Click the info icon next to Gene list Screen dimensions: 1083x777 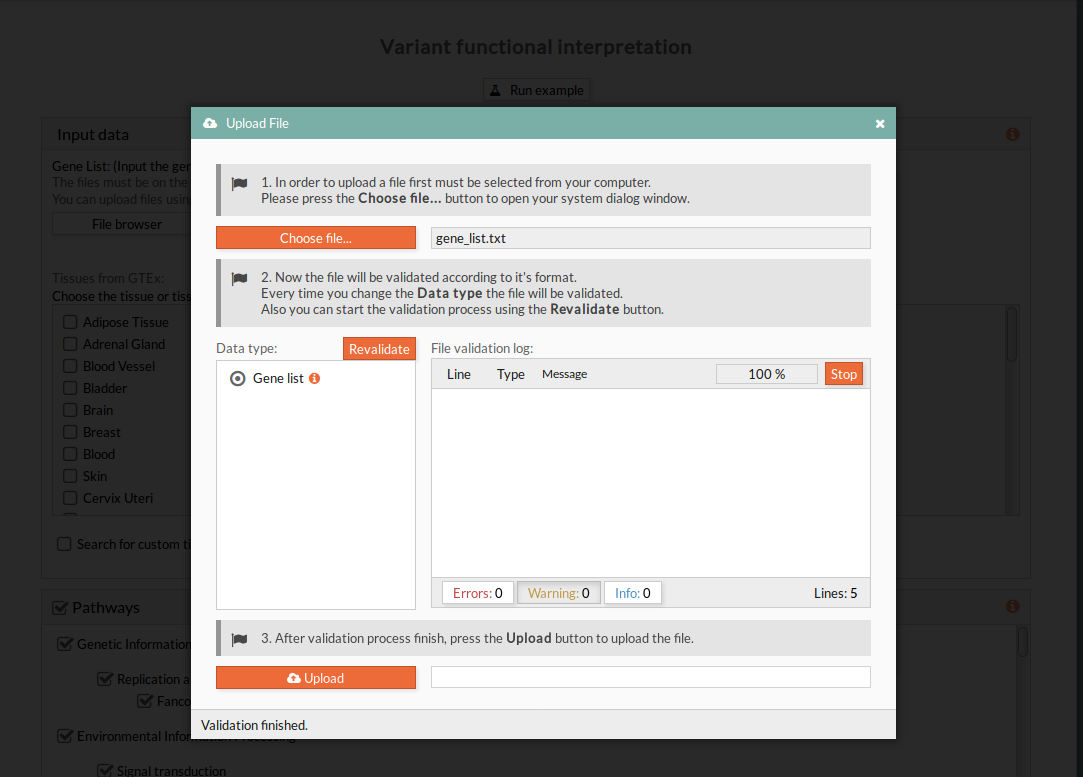point(314,379)
